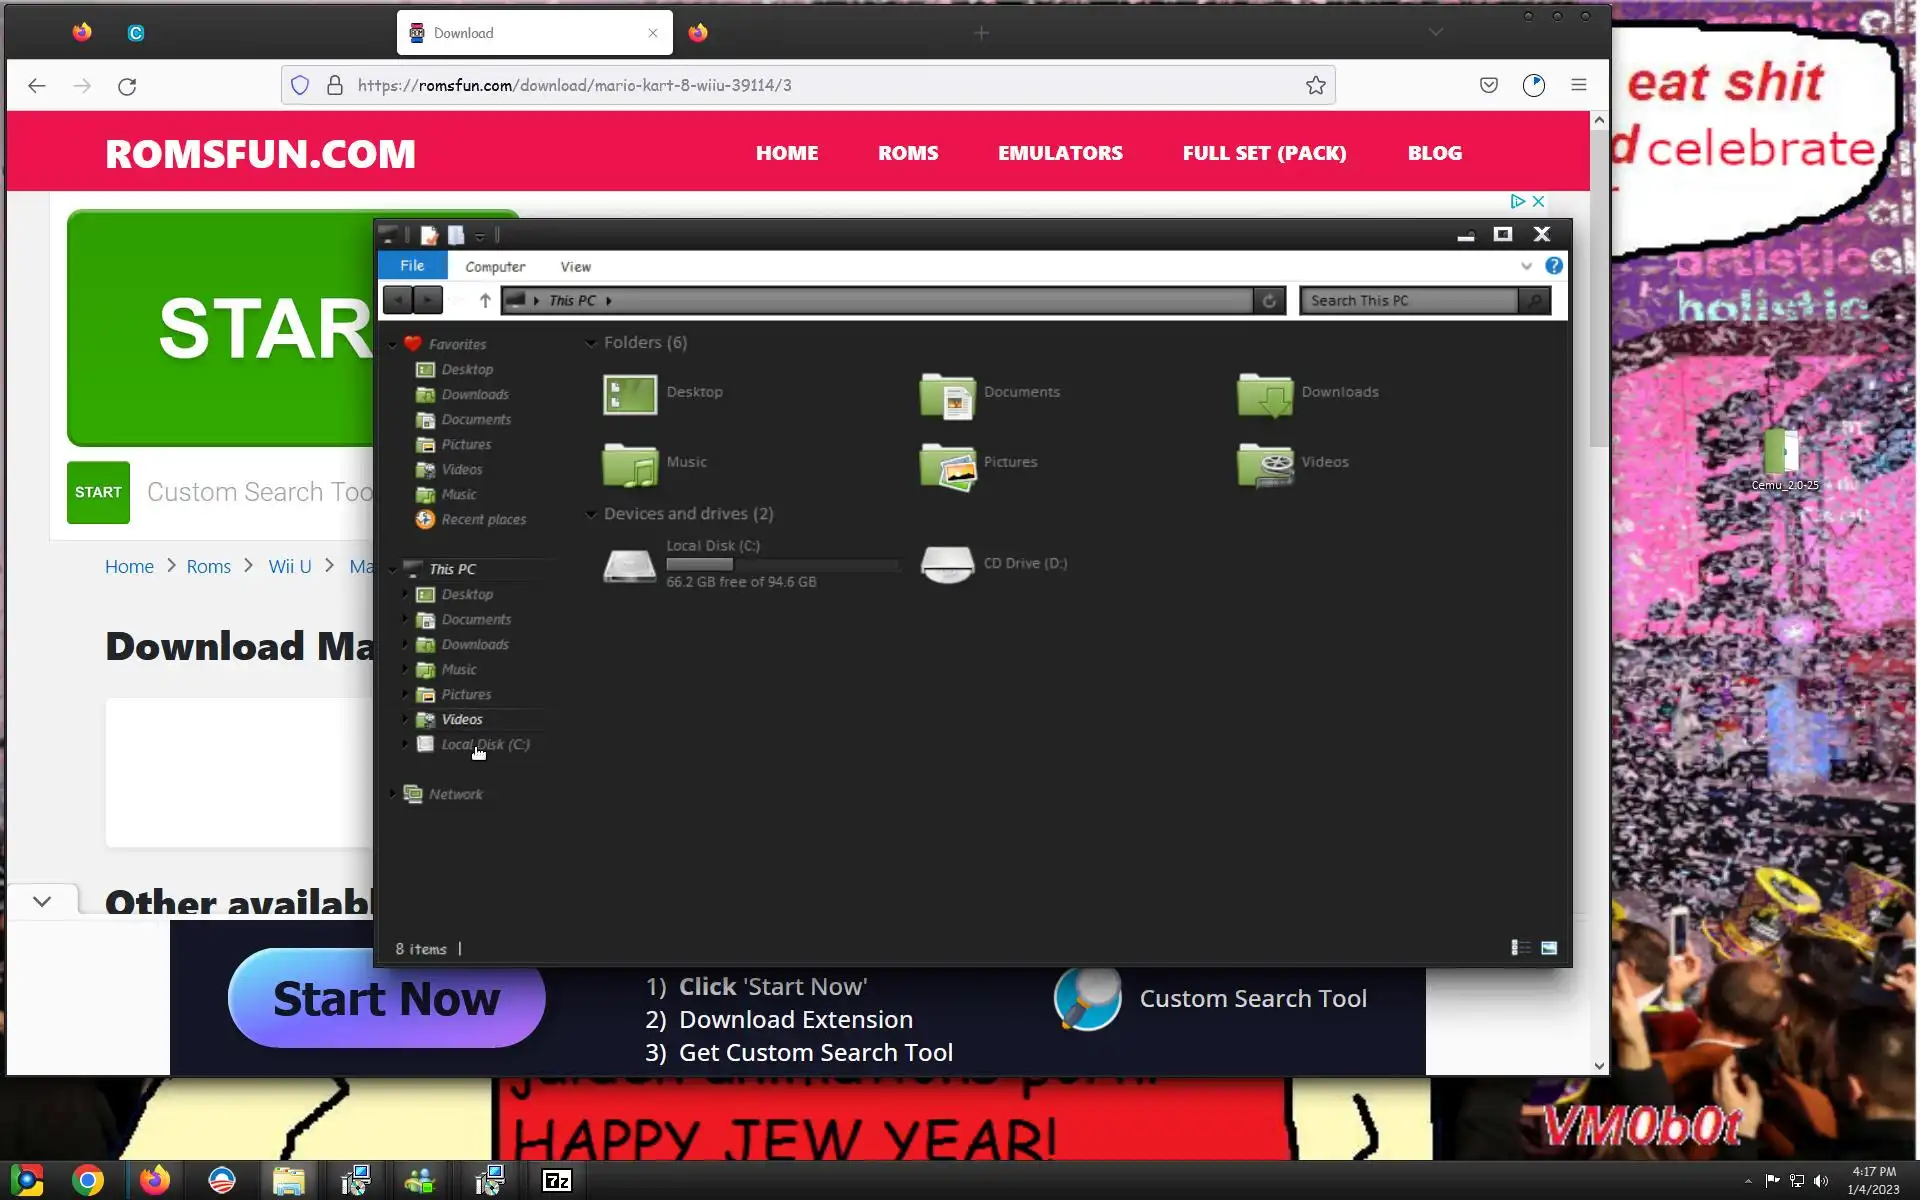The height and width of the screenshot is (1200, 1920).
Task: Click the Start Now ad button
Action: pyautogui.click(x=386, y=999)
